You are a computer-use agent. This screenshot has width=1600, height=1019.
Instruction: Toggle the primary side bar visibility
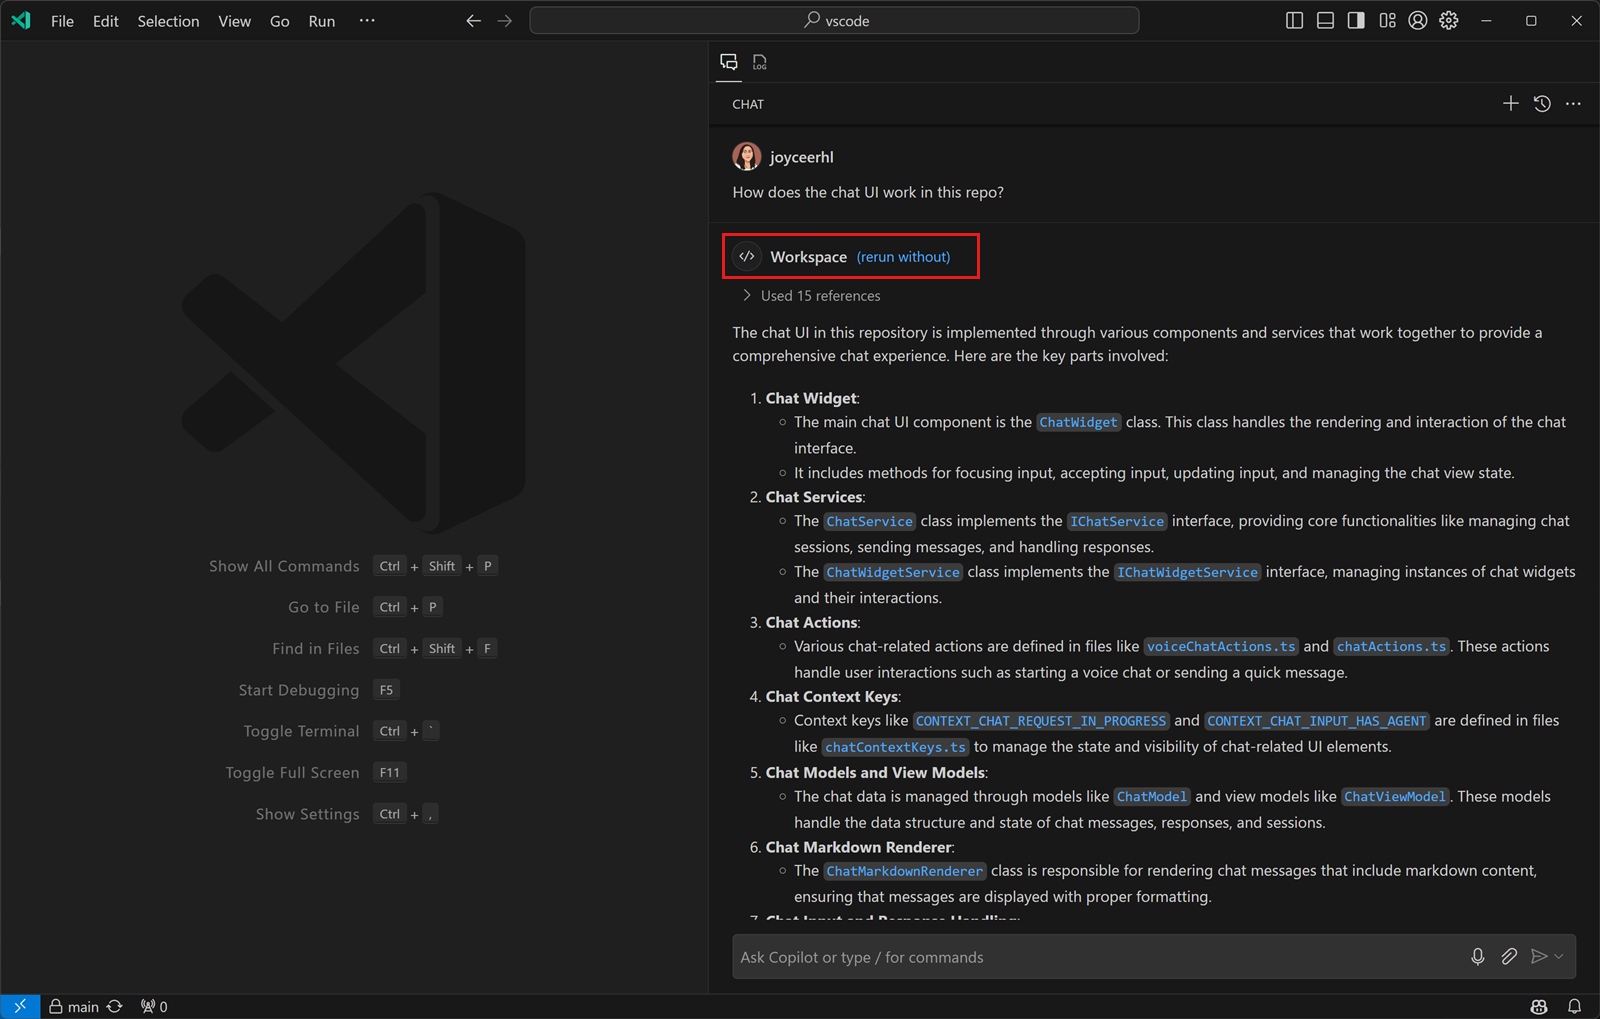click(1294, 20)
